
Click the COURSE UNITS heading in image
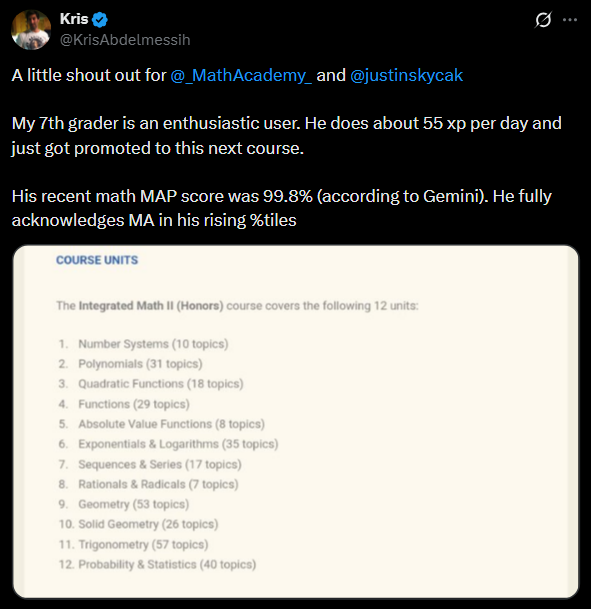click(97, 260)
